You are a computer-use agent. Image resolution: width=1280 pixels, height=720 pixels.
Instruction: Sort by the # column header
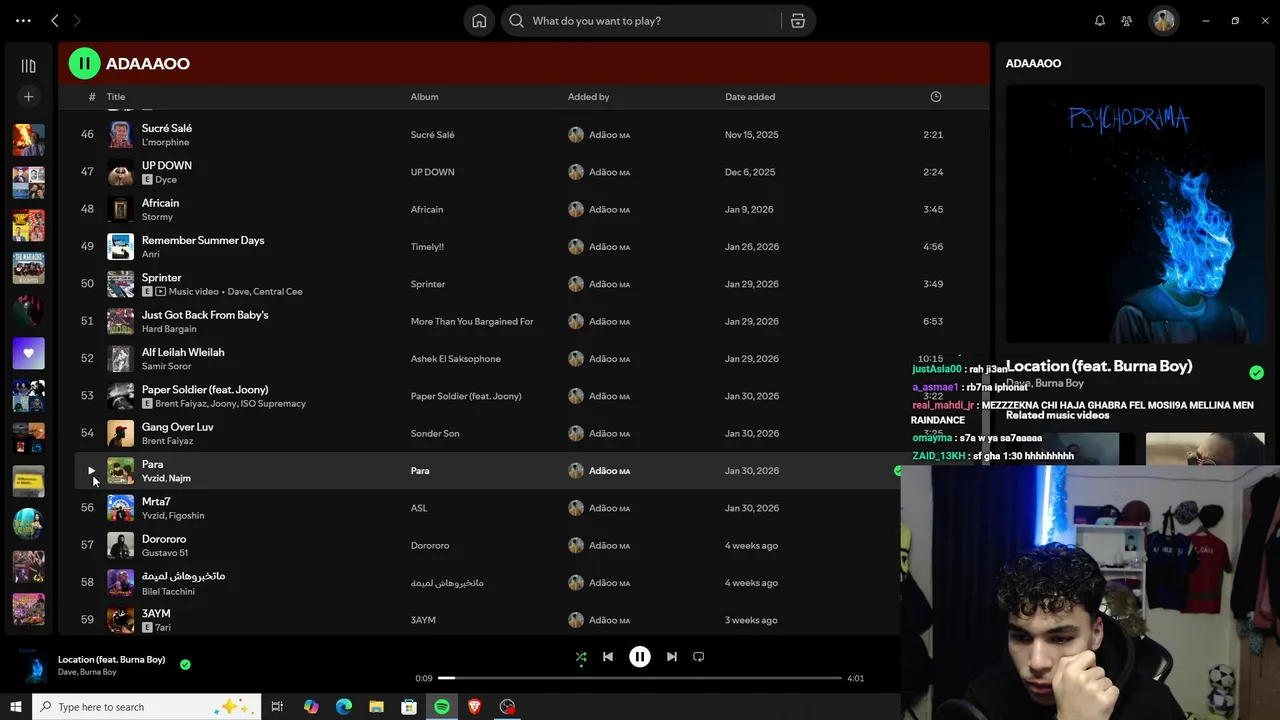point(92,97)
